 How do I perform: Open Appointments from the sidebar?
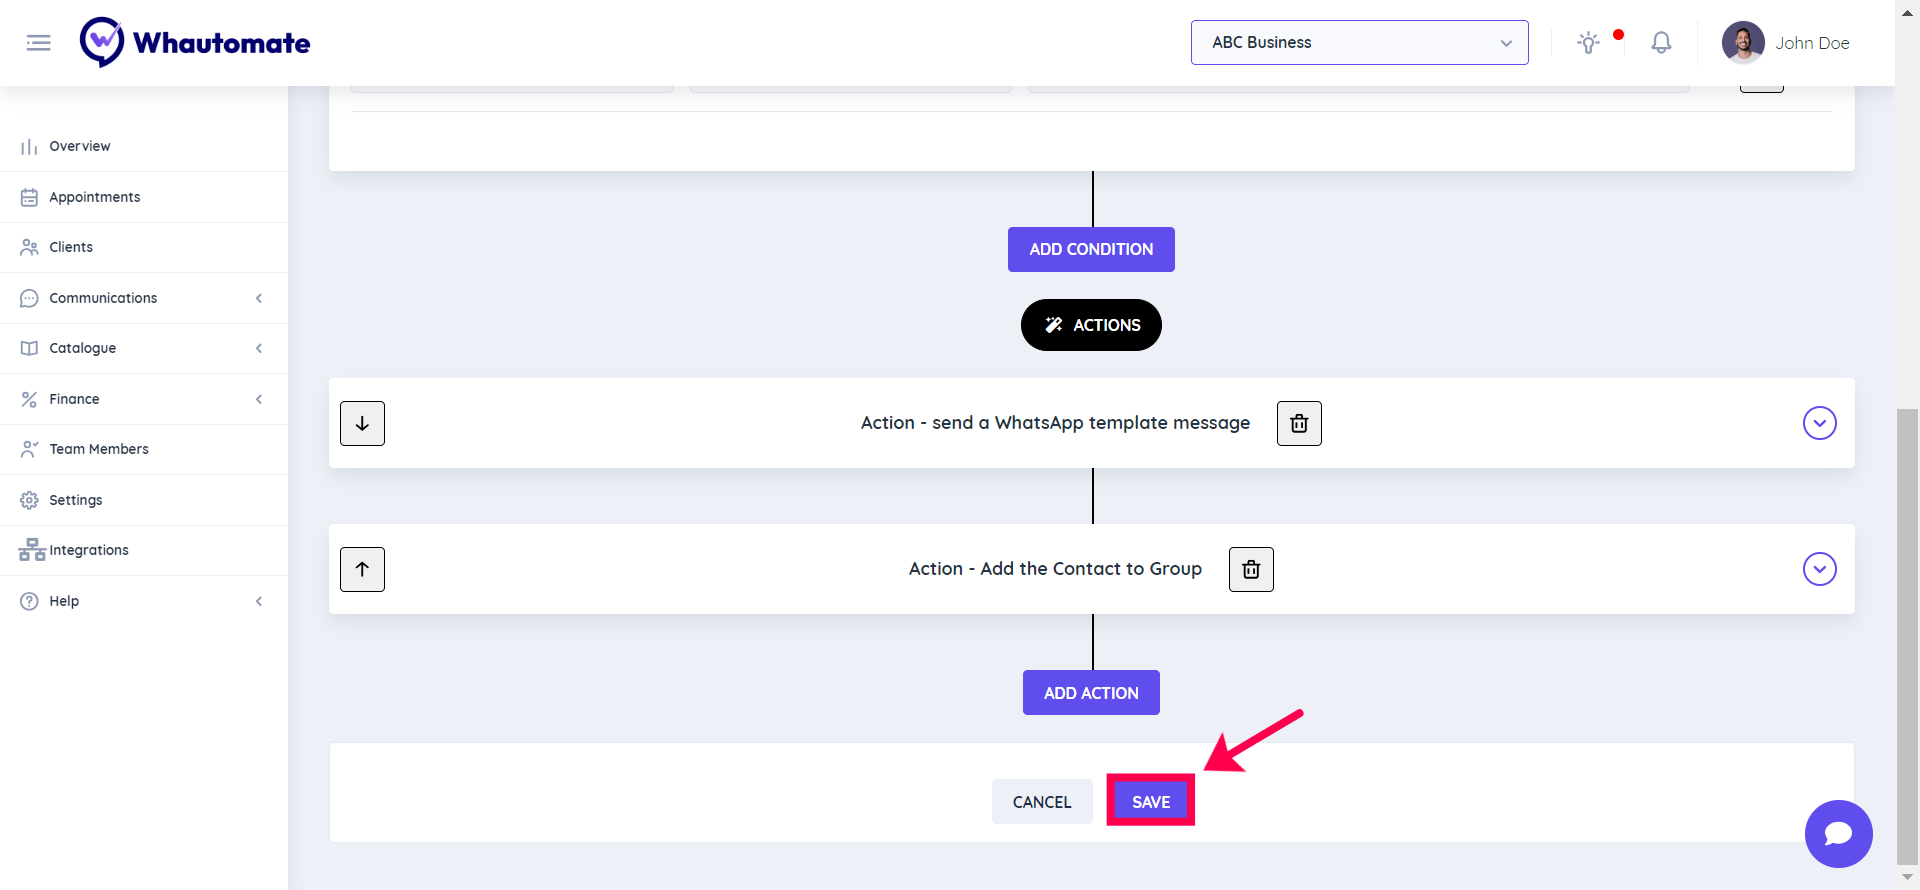click(x=95, y=197)
